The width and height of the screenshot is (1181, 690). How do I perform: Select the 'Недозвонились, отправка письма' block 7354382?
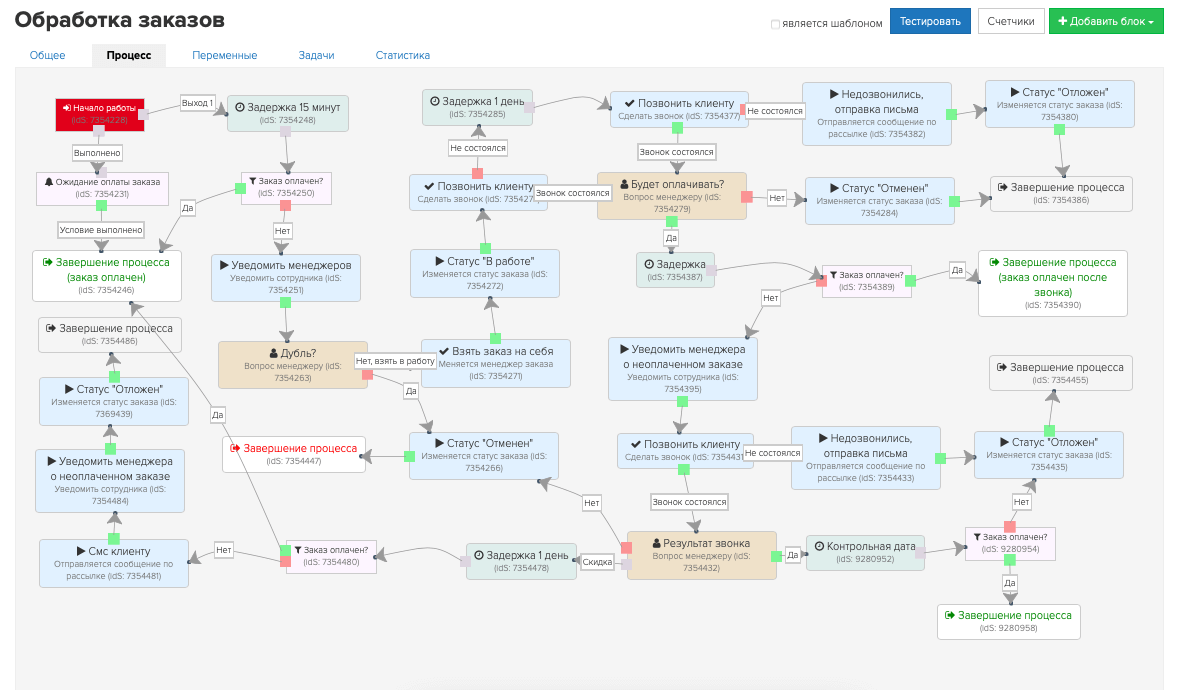(877, 114)
